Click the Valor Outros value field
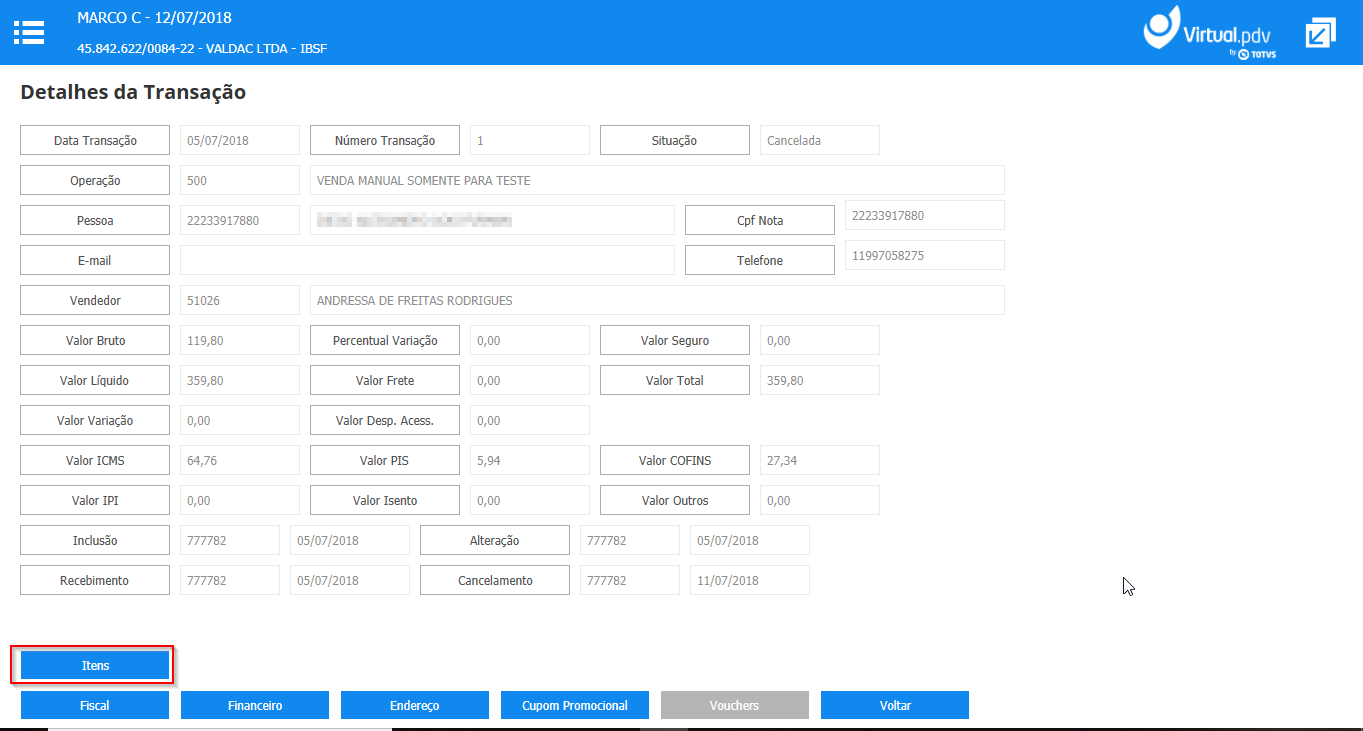 tap(820, 500)
